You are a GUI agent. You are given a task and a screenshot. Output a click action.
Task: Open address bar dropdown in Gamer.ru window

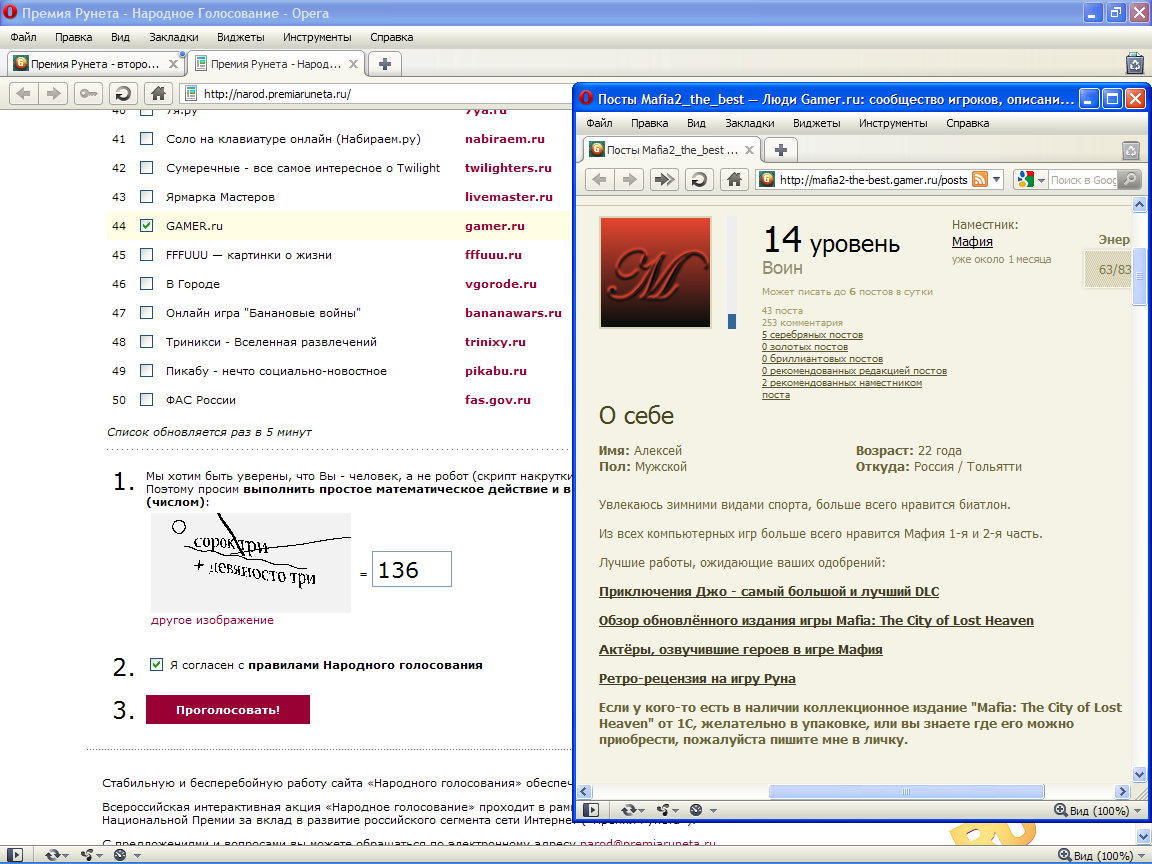click(x=996, y=179)
